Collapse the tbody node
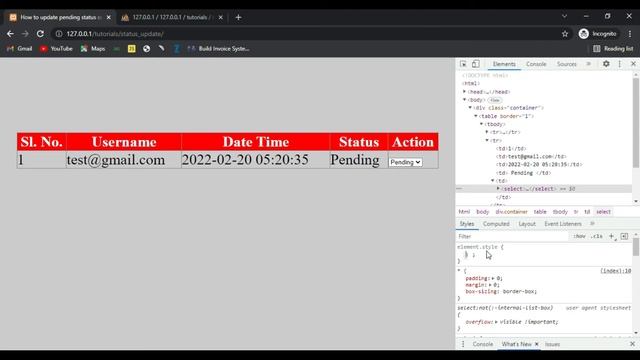The image size is (640, 360). [482, 124]
